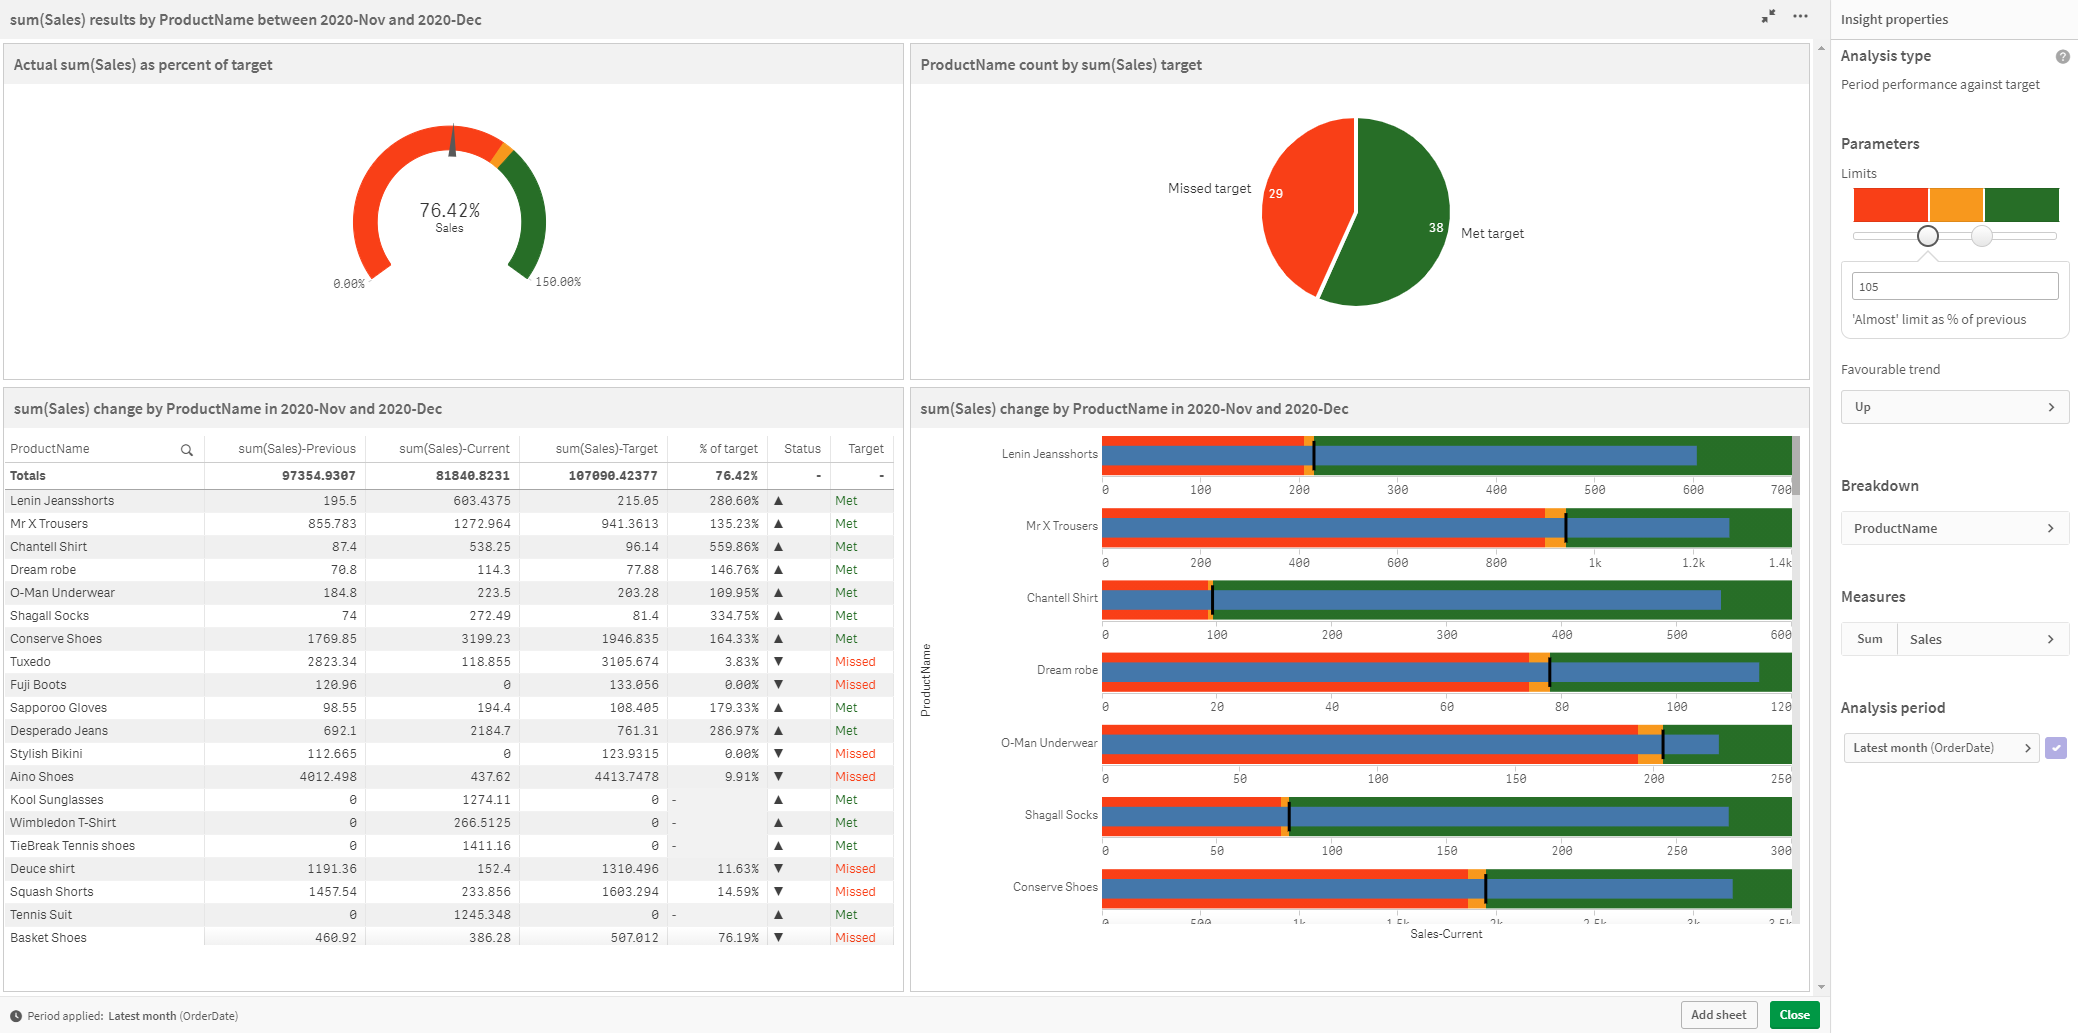2078x1033 pixels.
Task: Expand the Favourable trend Up dropdown
Action: coord(1954,407)
